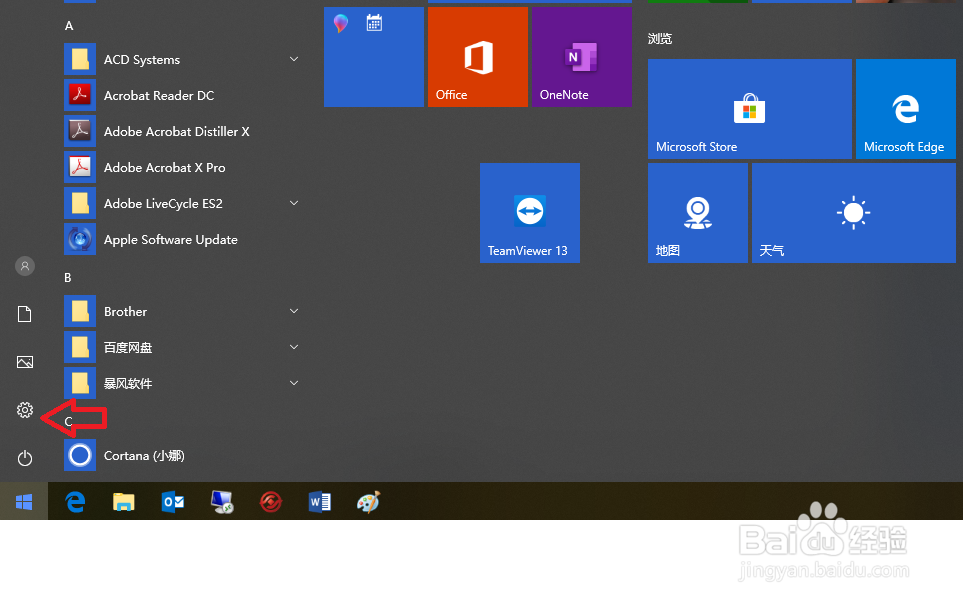Expand the ACD Systems folder chevron
This screenshot has width=963, height=604.
(294, 59)
